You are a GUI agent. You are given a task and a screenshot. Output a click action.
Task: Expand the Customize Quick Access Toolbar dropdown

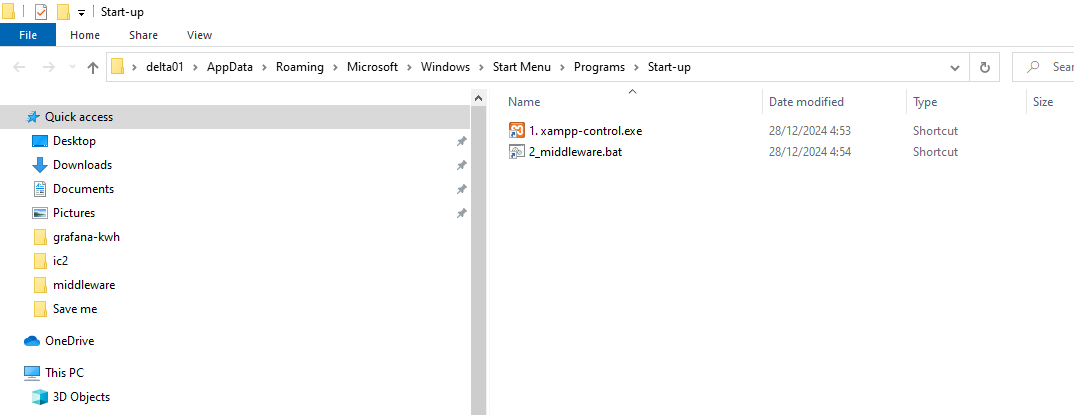81,12
